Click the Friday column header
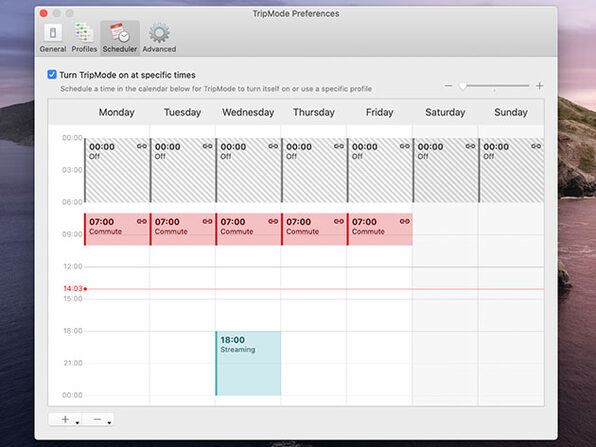Screen dimensions: 596x447 pos(379,112)
